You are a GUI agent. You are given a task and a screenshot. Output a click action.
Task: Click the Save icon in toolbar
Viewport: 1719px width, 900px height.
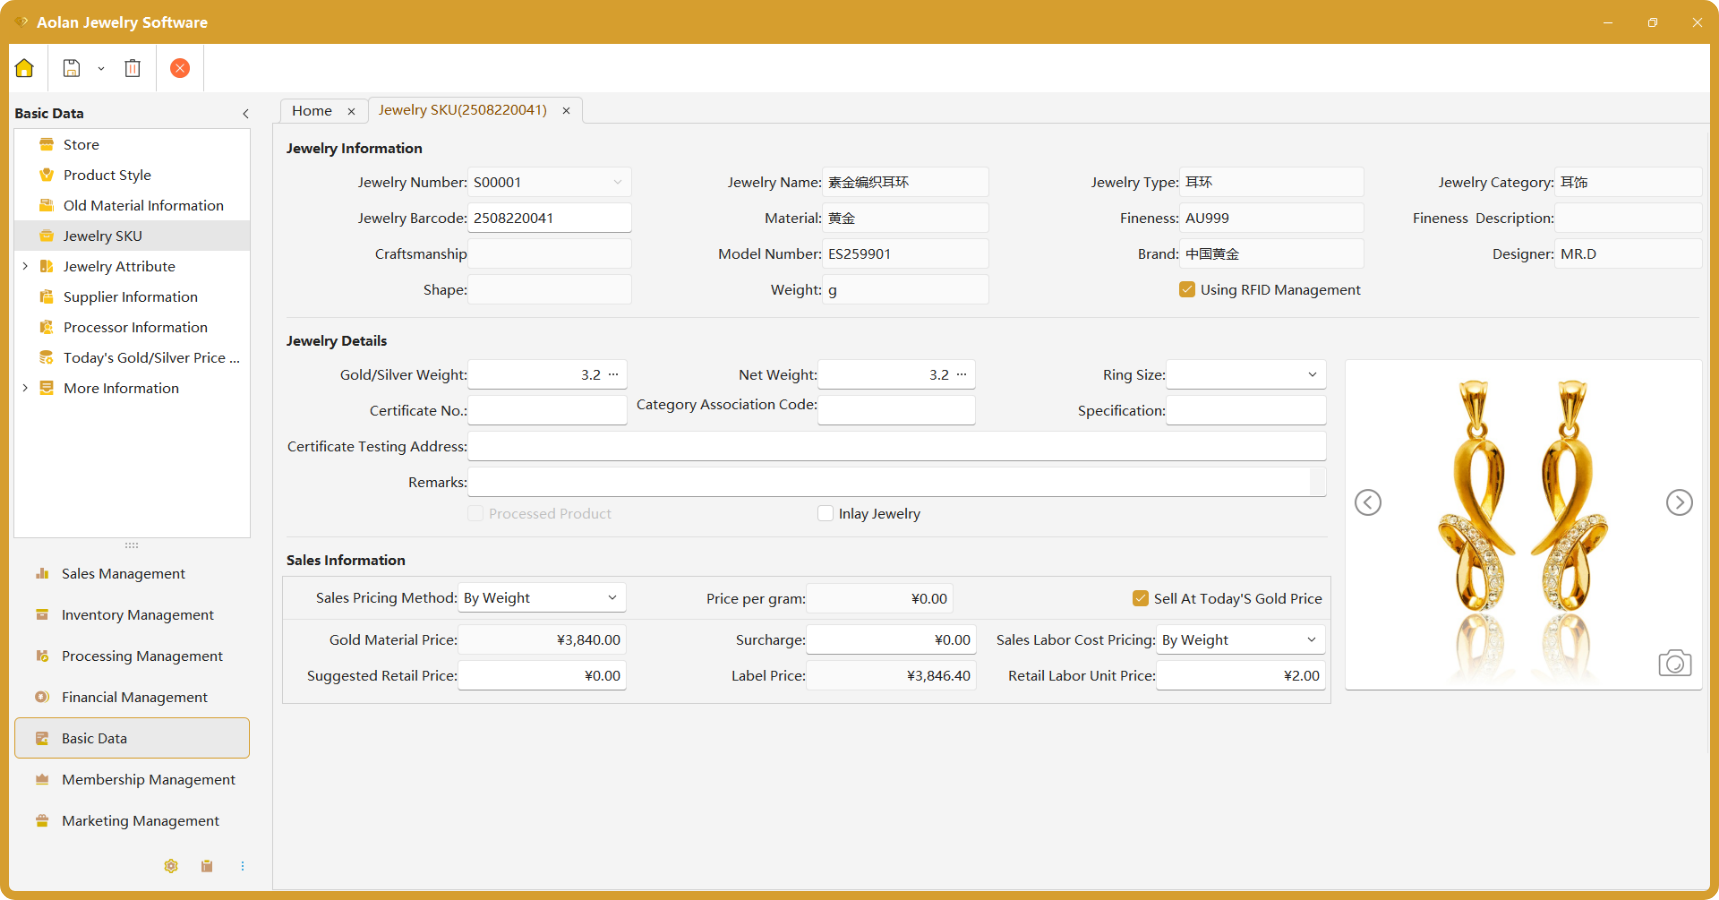[x=71, y=68]
